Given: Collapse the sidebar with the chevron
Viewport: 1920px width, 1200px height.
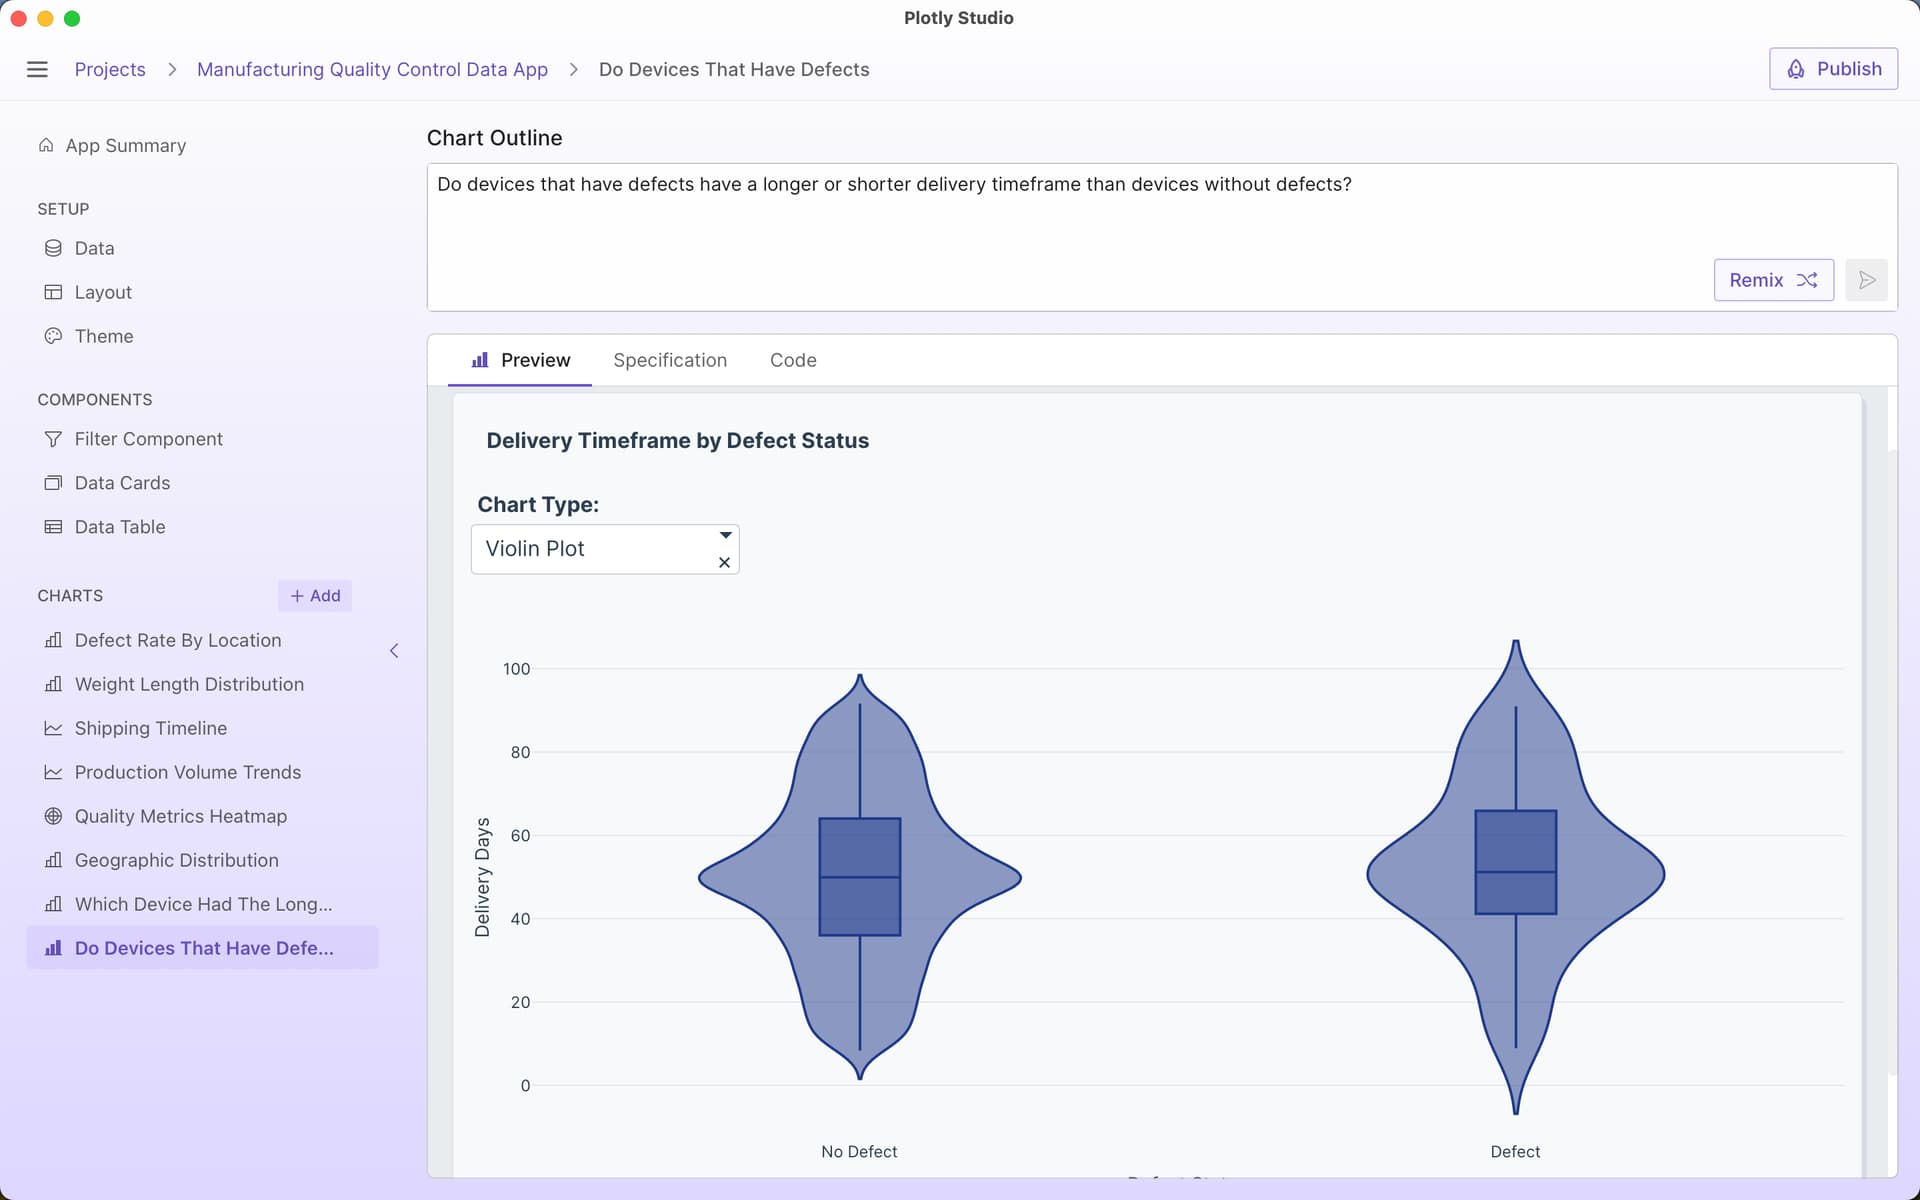Looking at the screenshot, I should click(394, 651).
